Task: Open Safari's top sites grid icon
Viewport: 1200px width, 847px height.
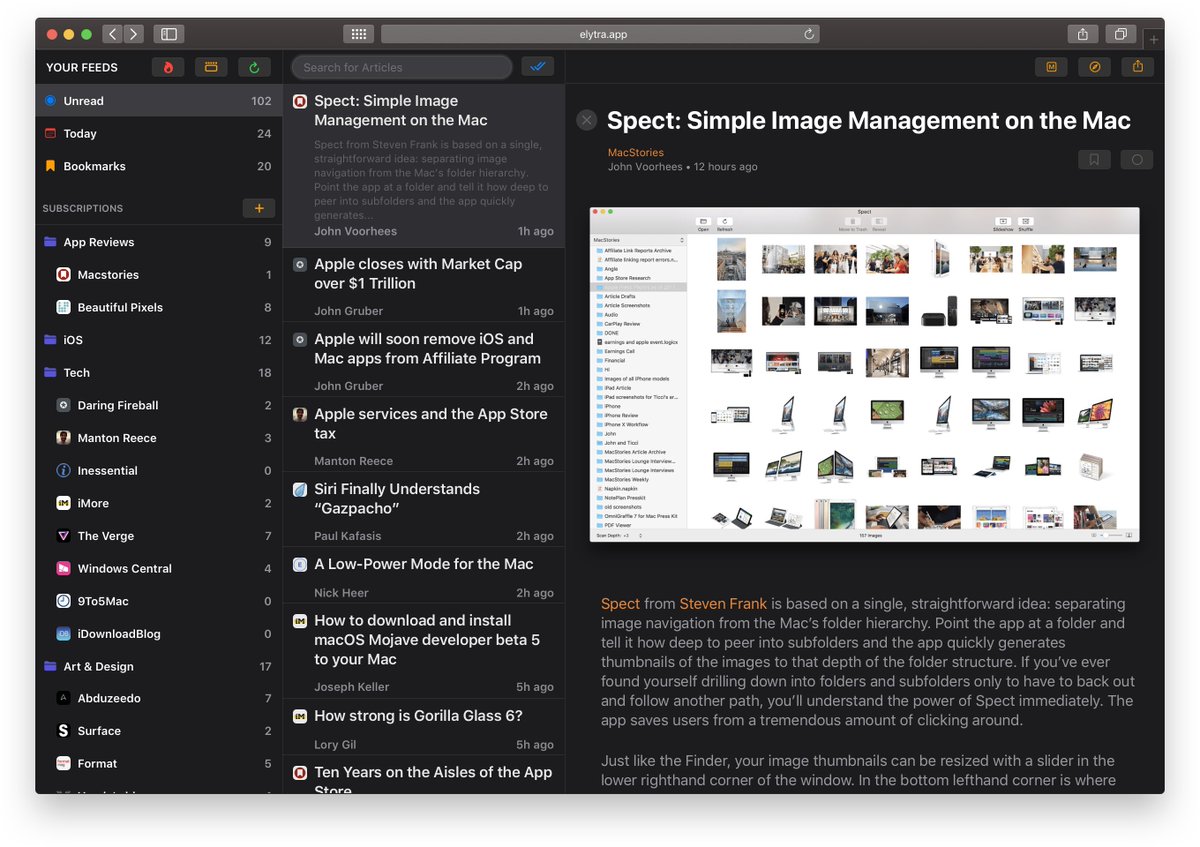Action: click(x=358, y=34)
